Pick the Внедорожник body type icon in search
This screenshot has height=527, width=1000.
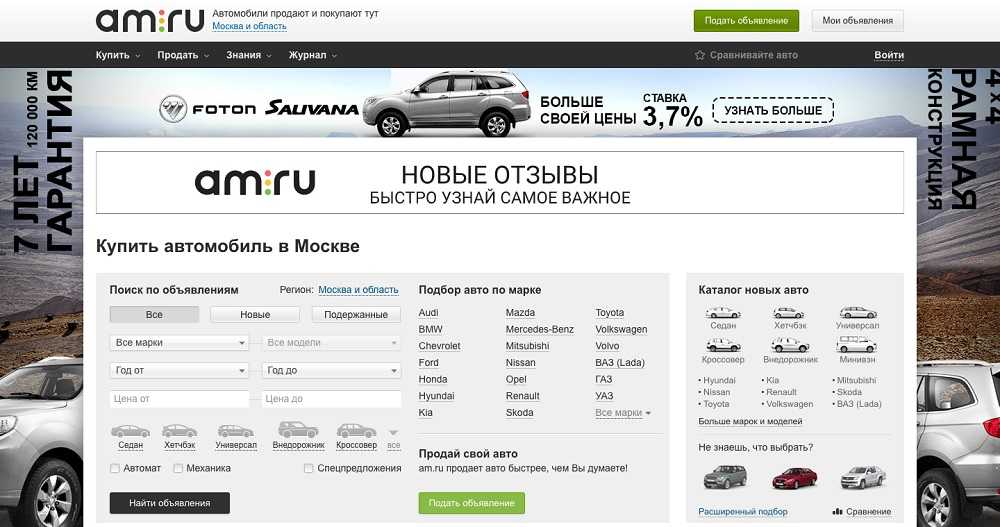click(x=297, y=432)
